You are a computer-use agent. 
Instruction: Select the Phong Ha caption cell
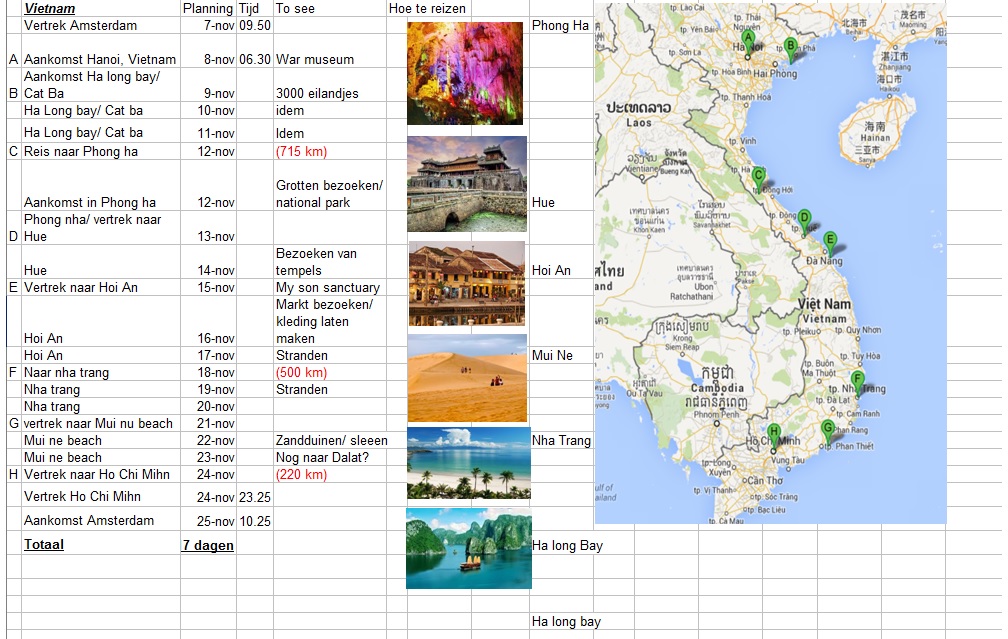(560, 26)
